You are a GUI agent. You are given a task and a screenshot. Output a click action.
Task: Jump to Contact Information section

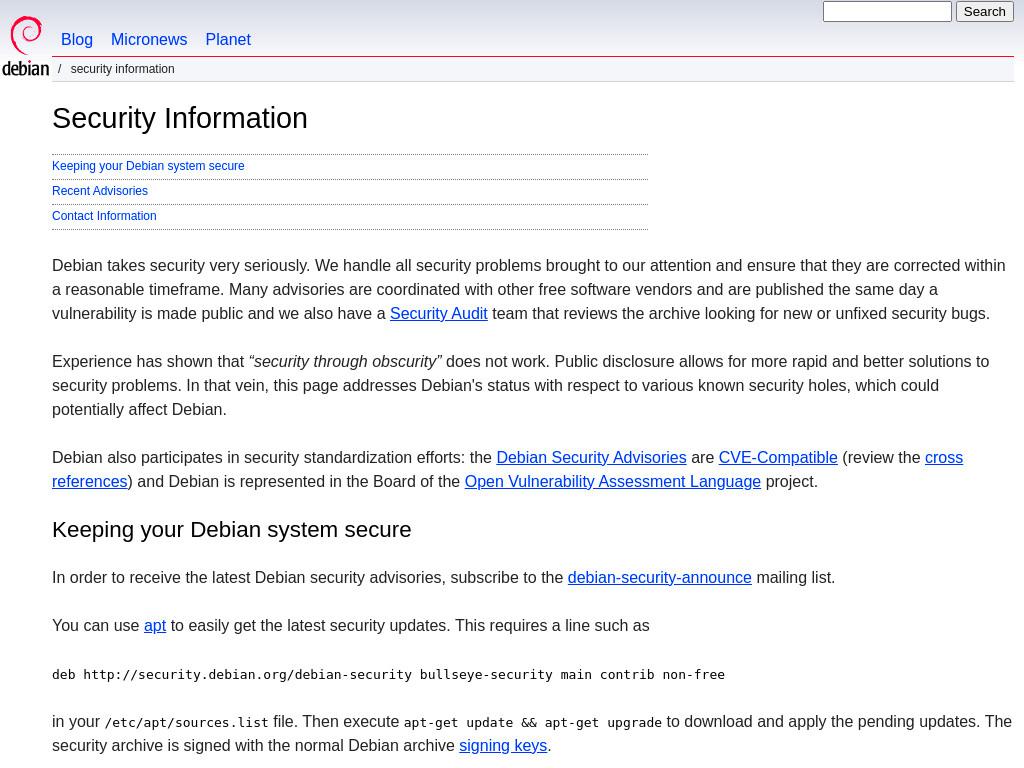tap(104, 216)
